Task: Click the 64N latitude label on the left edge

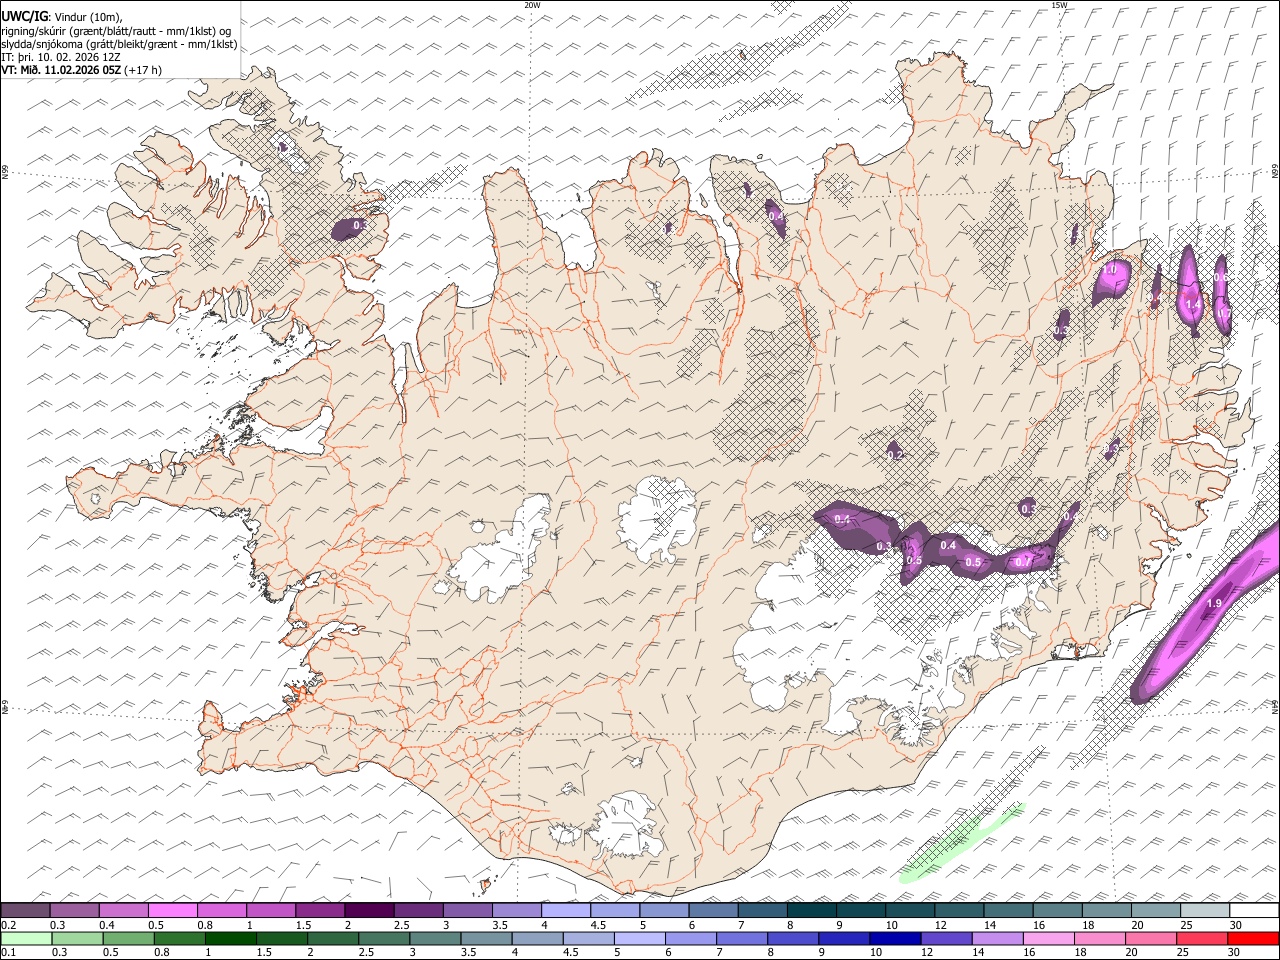Action: (5, 706)
